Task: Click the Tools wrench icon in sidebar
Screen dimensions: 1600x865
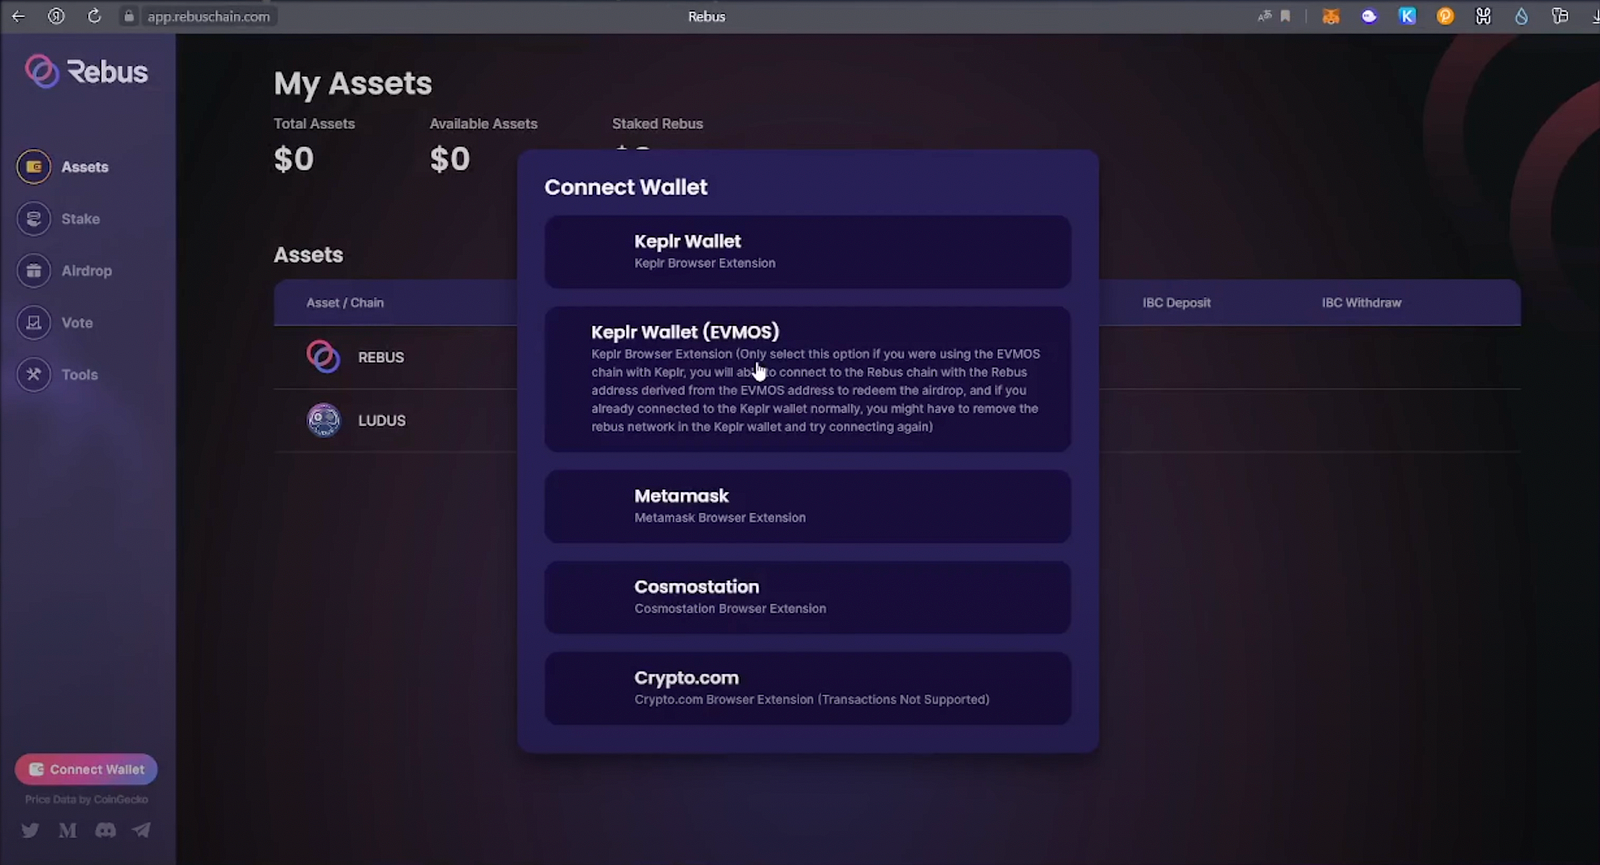Action: (34, 375)
